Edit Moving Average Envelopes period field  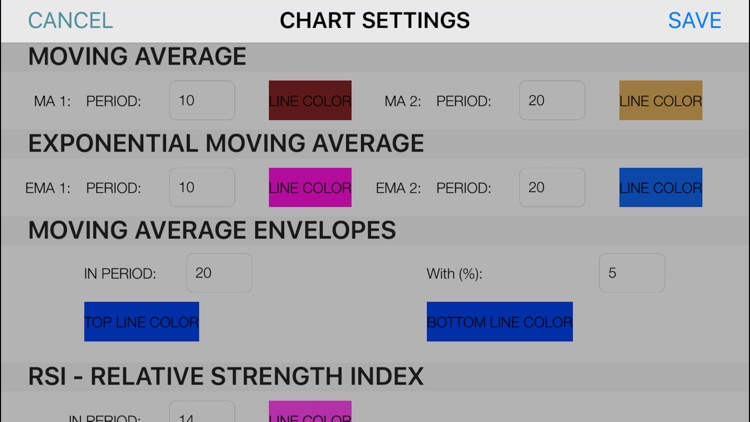coord(219,273)
